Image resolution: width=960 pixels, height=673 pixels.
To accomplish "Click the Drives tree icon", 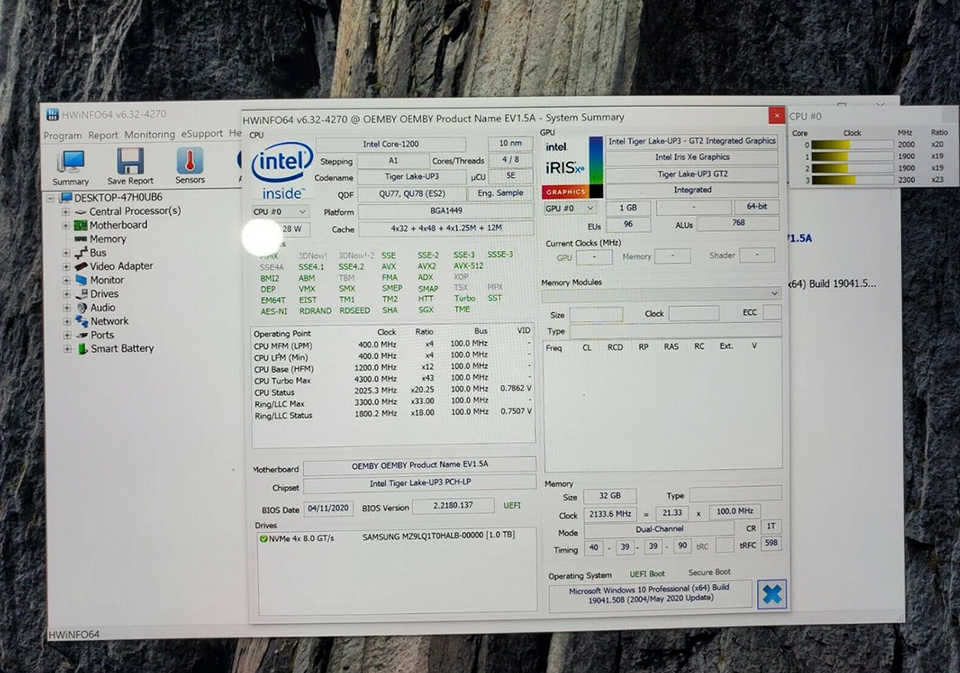I will coord(81,294).
